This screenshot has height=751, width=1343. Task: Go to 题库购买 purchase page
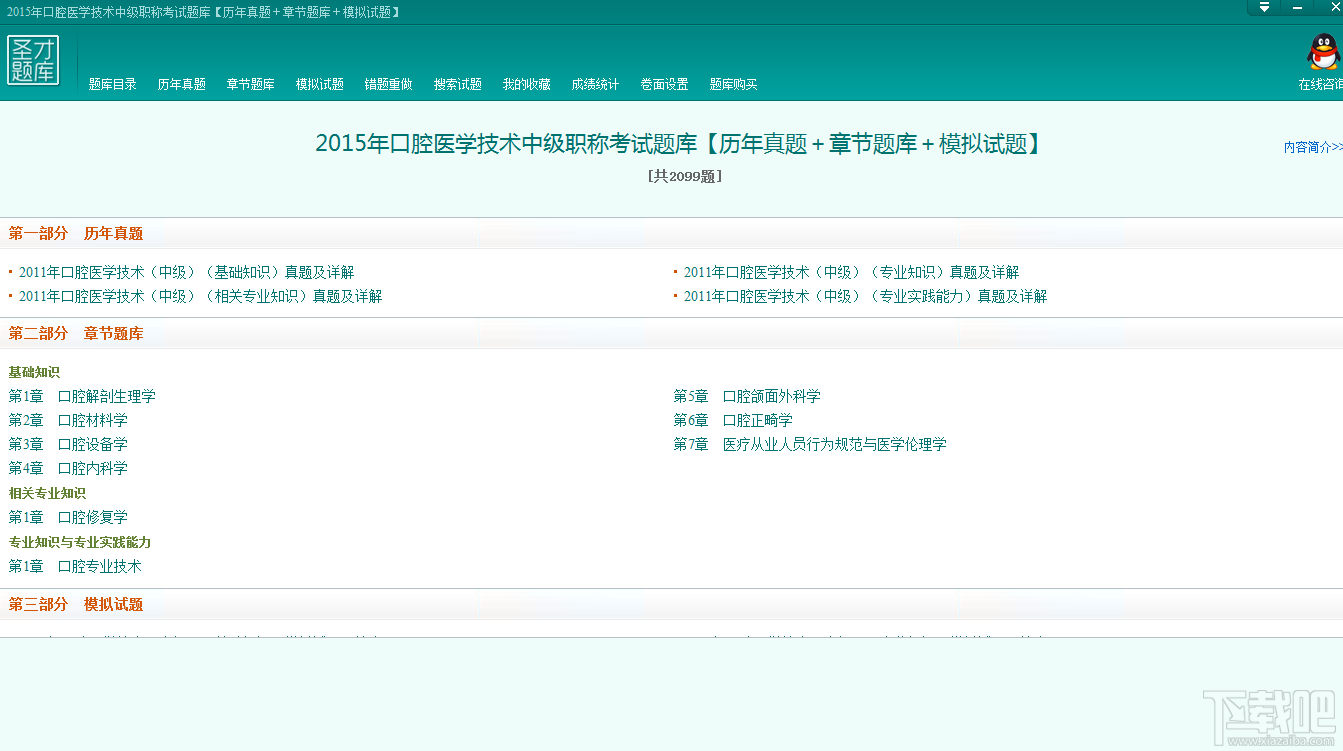tap(734, 85)
